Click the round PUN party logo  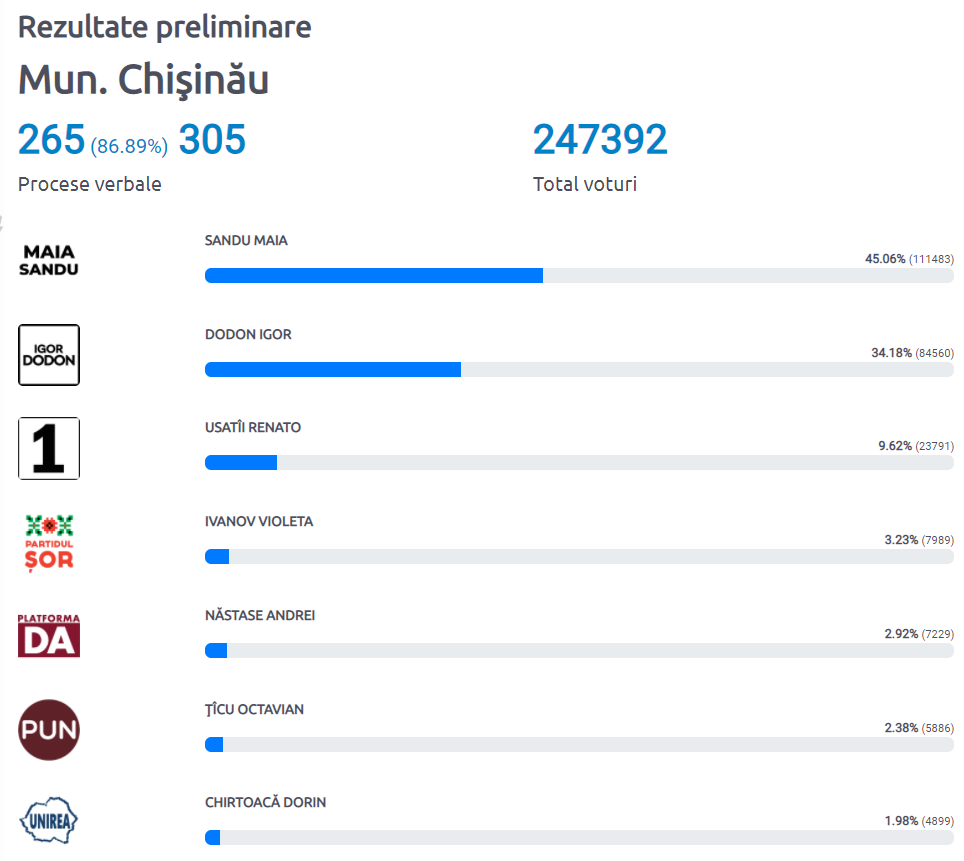click(x=49, y=729)
